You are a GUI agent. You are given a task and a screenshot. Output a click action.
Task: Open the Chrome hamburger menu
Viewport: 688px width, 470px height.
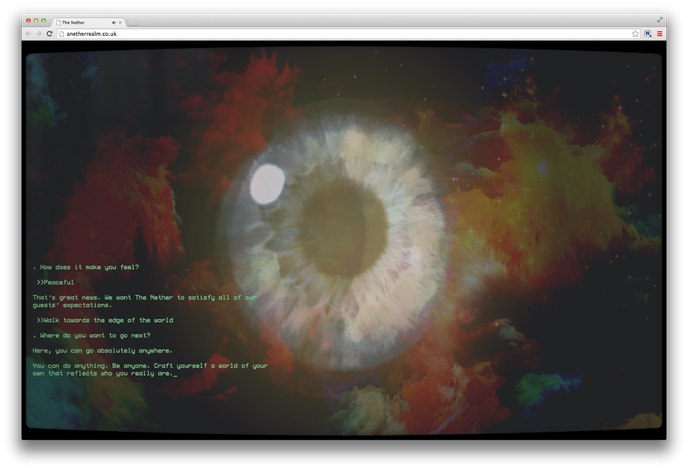click(x=659, y=33)
